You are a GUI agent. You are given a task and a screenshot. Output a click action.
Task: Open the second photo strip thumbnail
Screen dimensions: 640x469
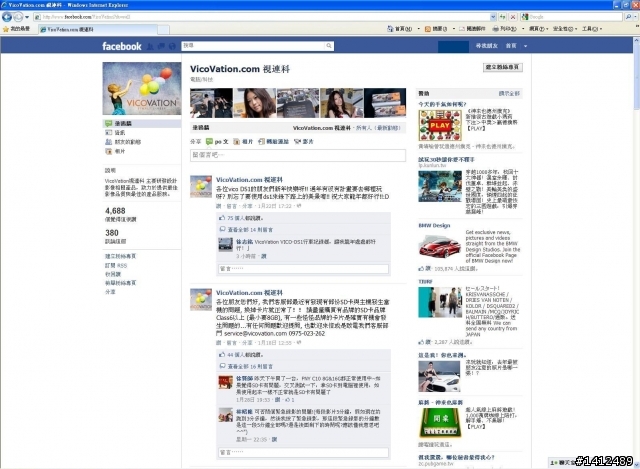255,103
